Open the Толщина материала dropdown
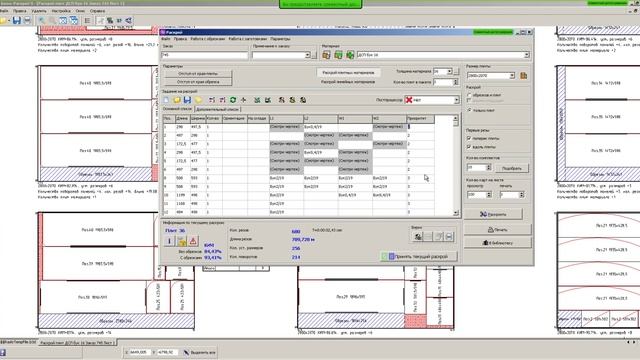 [449, 71]
